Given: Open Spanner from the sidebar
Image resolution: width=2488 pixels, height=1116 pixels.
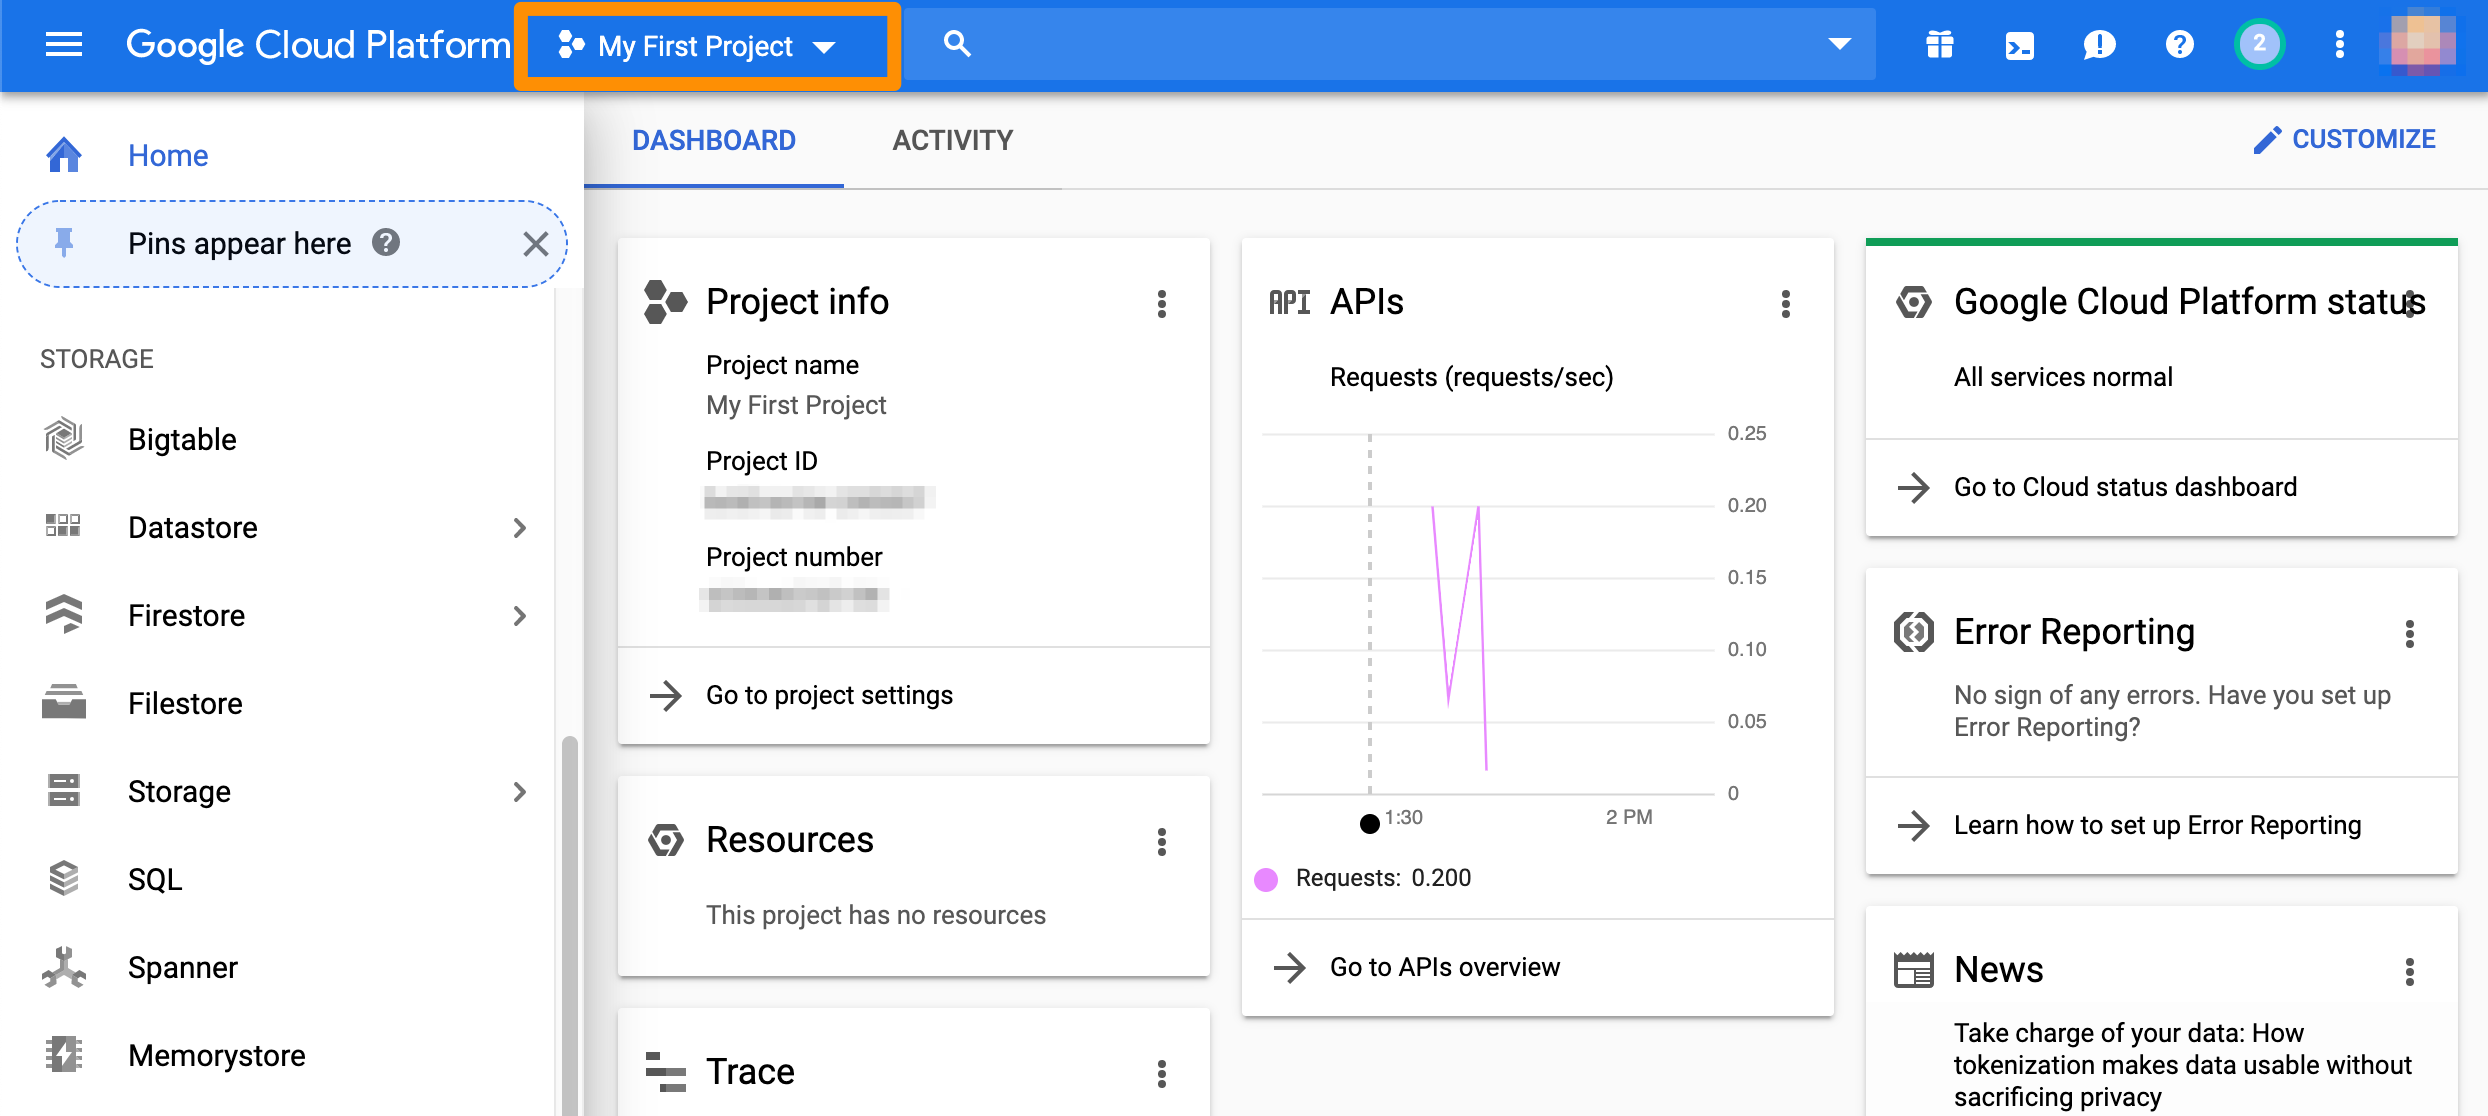Looking at the screenshot, I should click(x=183, y=967).
